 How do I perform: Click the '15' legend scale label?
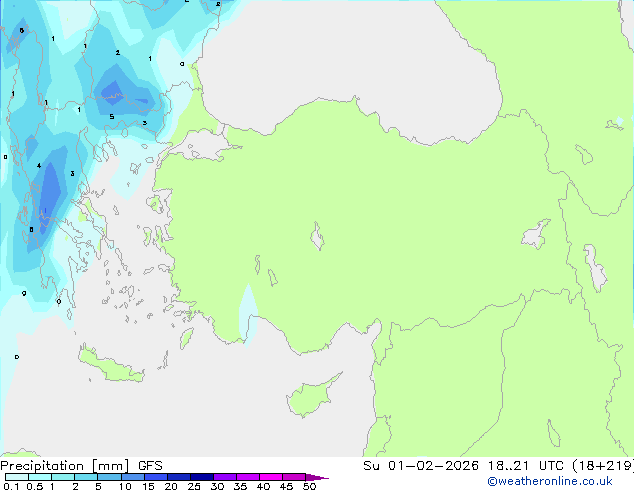click(148, 486)
